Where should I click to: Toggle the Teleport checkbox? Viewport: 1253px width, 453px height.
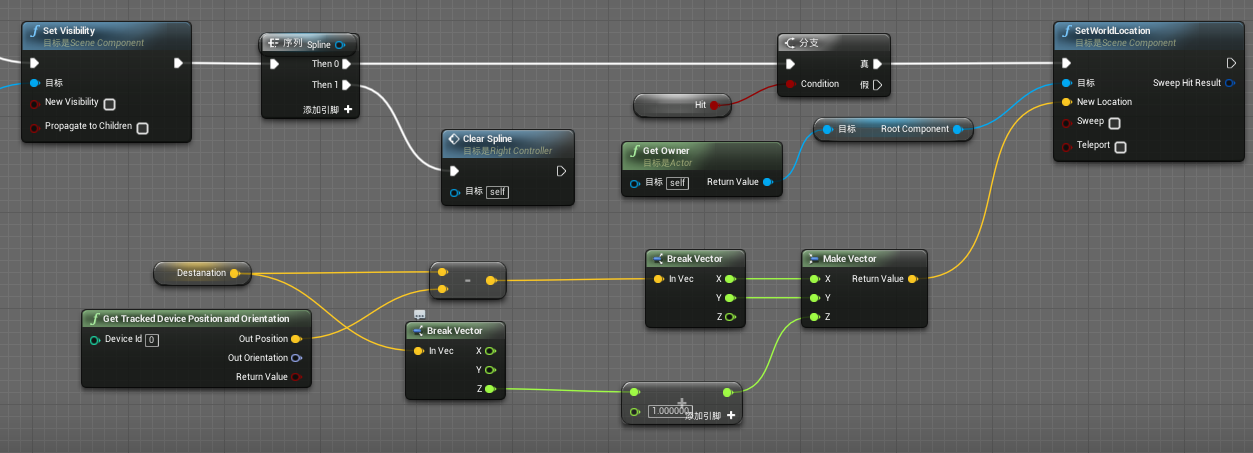click(1120, 147)
